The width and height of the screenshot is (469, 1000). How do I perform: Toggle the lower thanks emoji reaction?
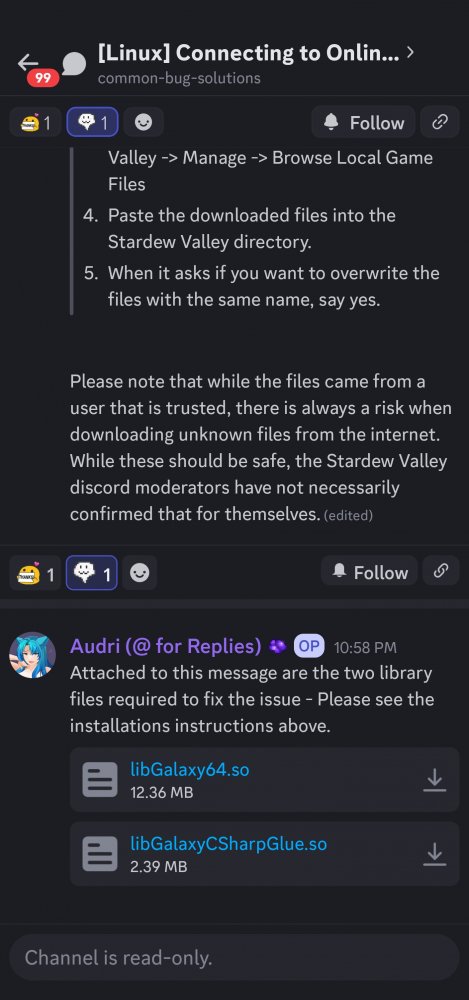35,573
